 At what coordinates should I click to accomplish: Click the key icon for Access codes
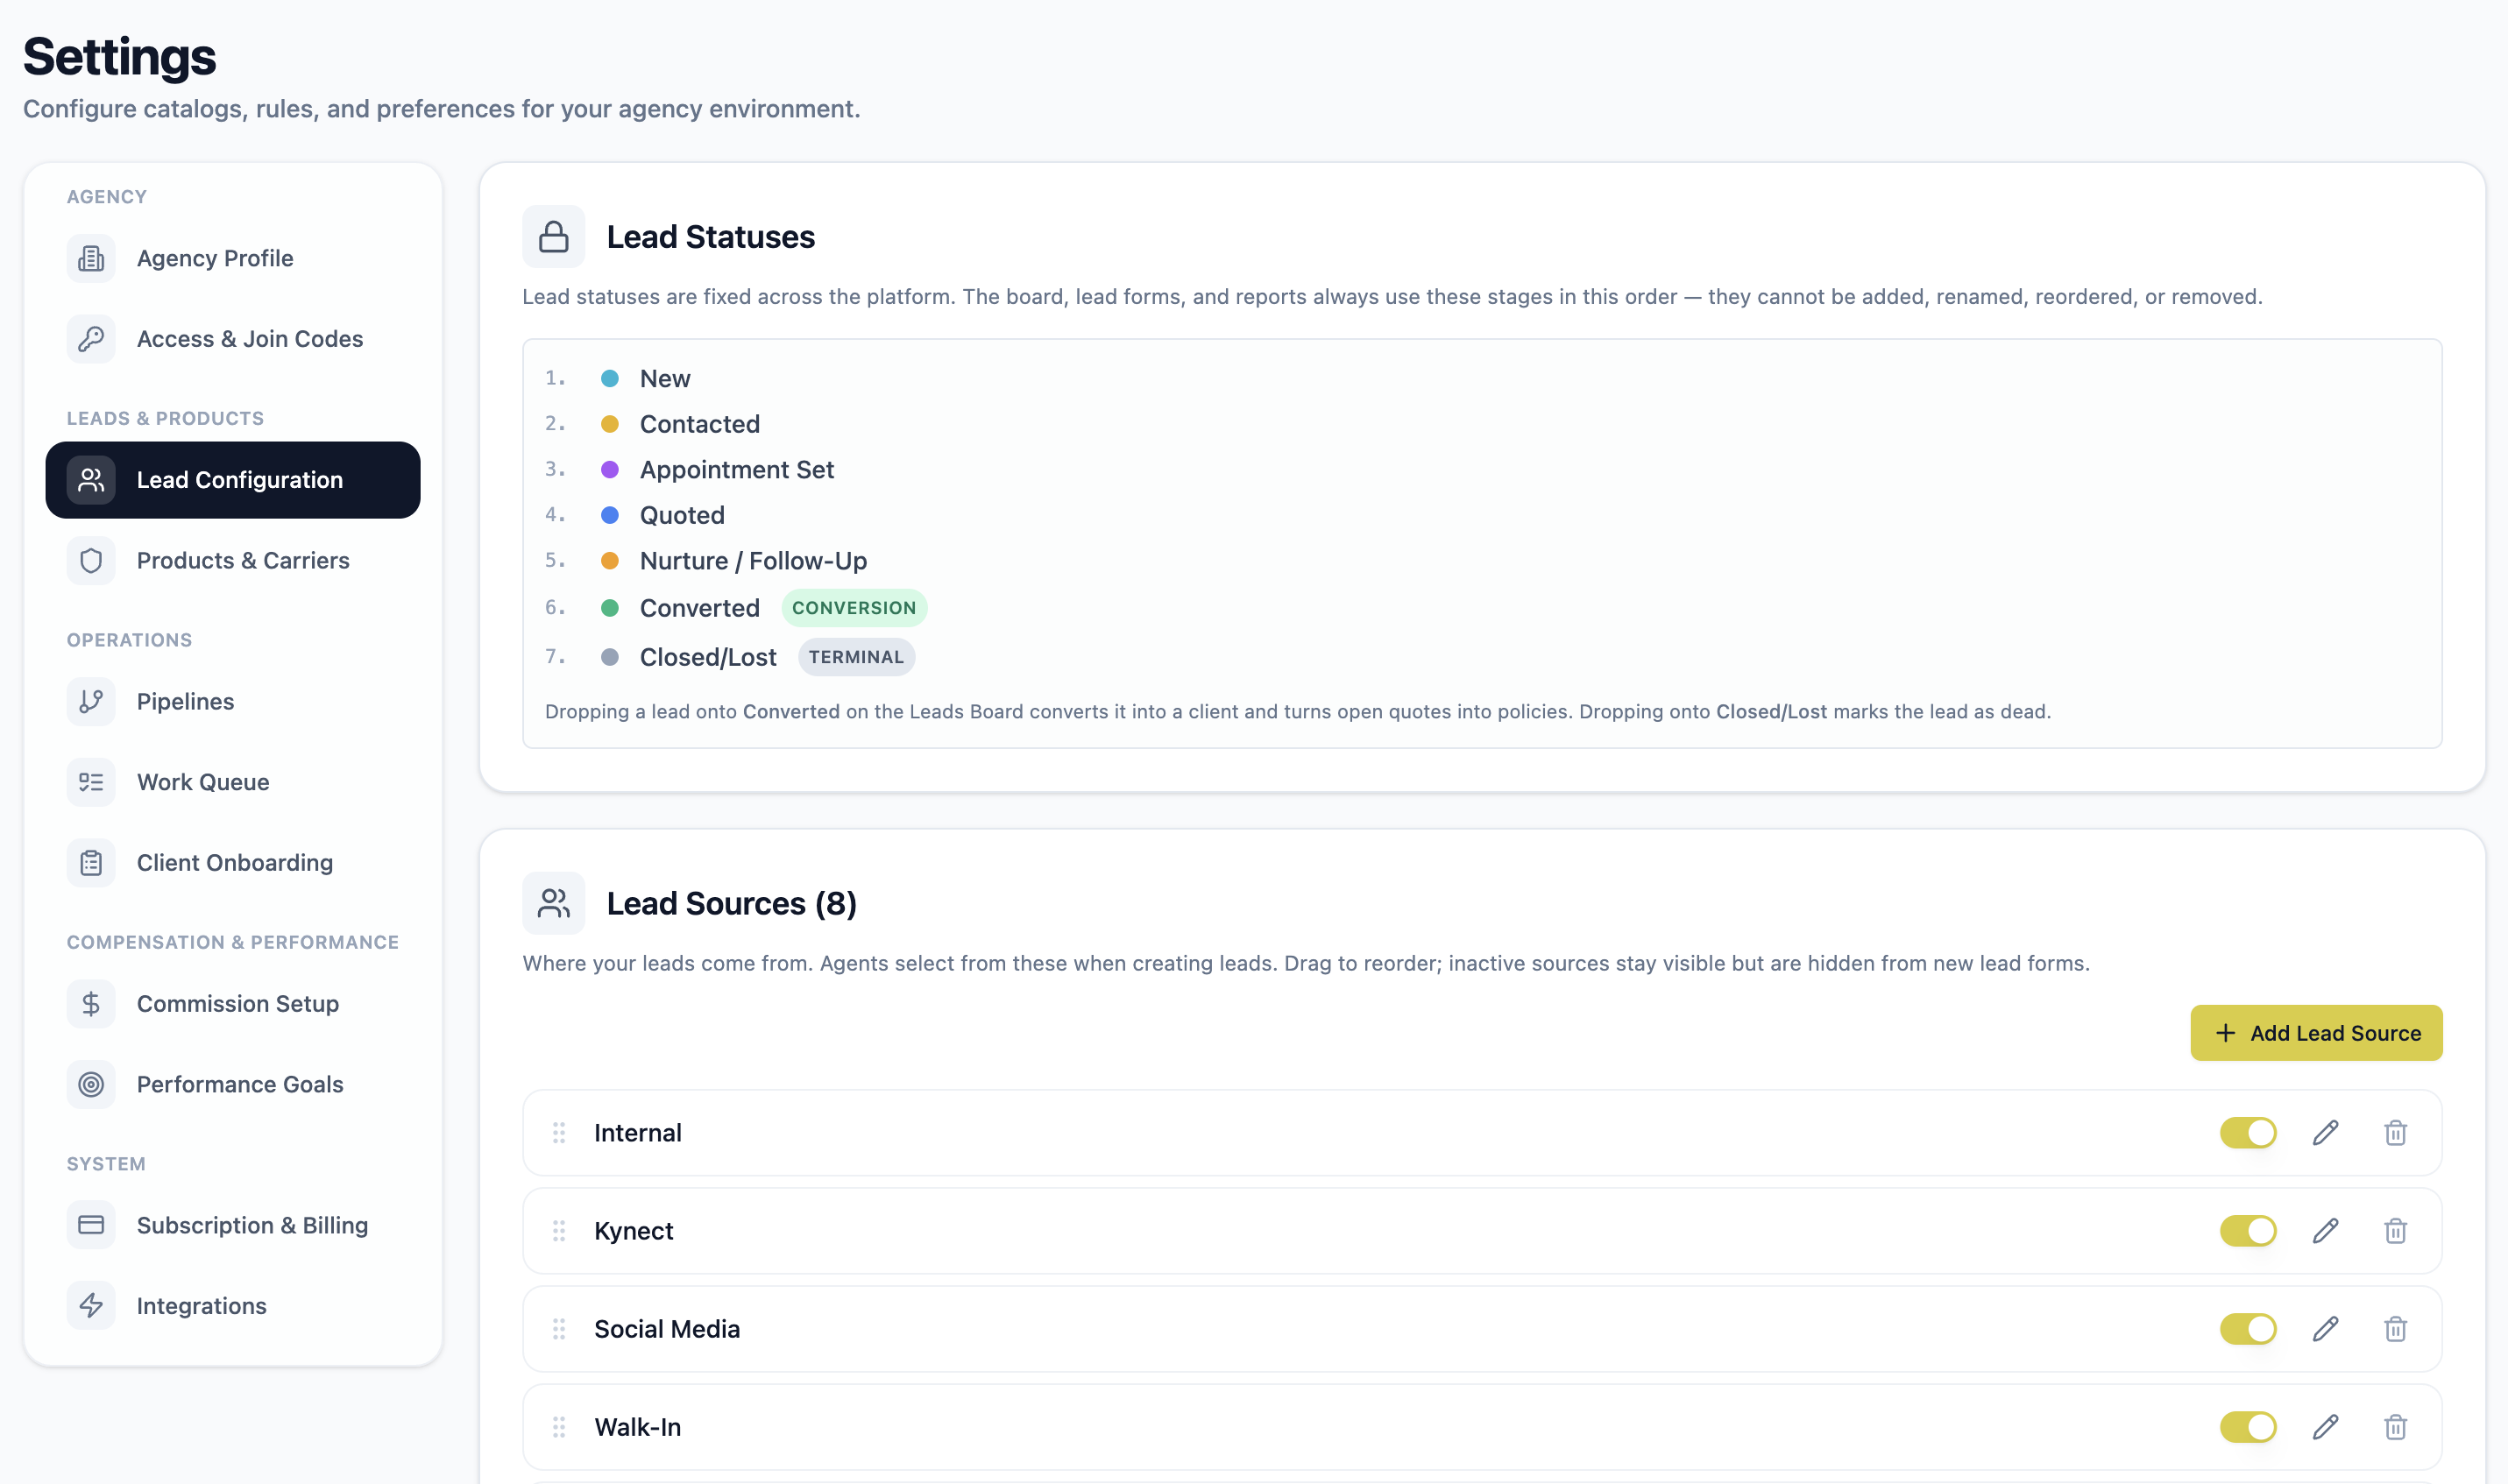91,340
